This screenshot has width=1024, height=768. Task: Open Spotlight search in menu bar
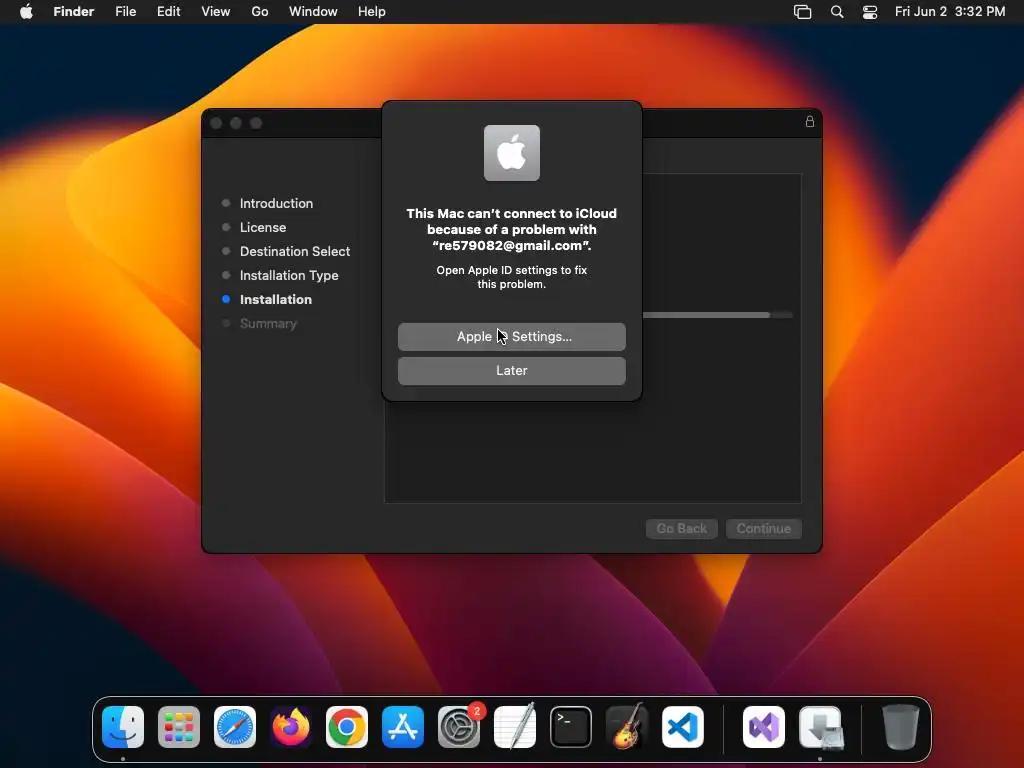pyautogui.click(x=837, y=12)
